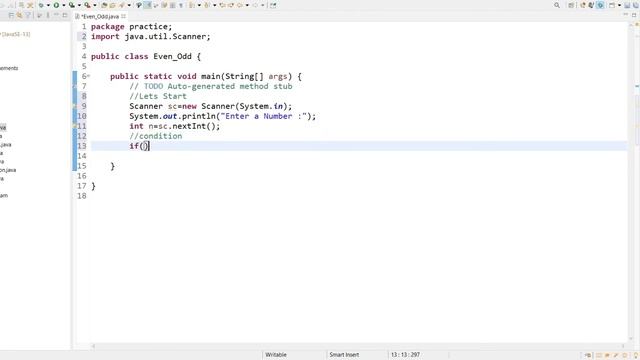Viewport: 640px width, 360px height.
Task: Click the filter icon in Package Explorer
Action: point(28,16)
